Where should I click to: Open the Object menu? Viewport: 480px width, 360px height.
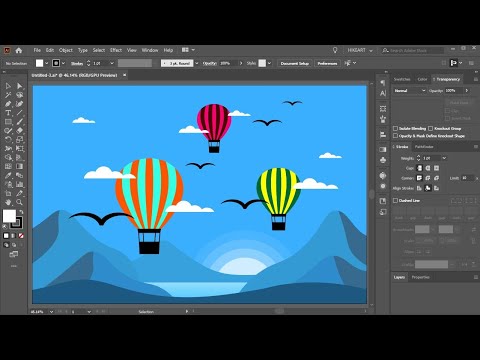[x=66, y=50]
